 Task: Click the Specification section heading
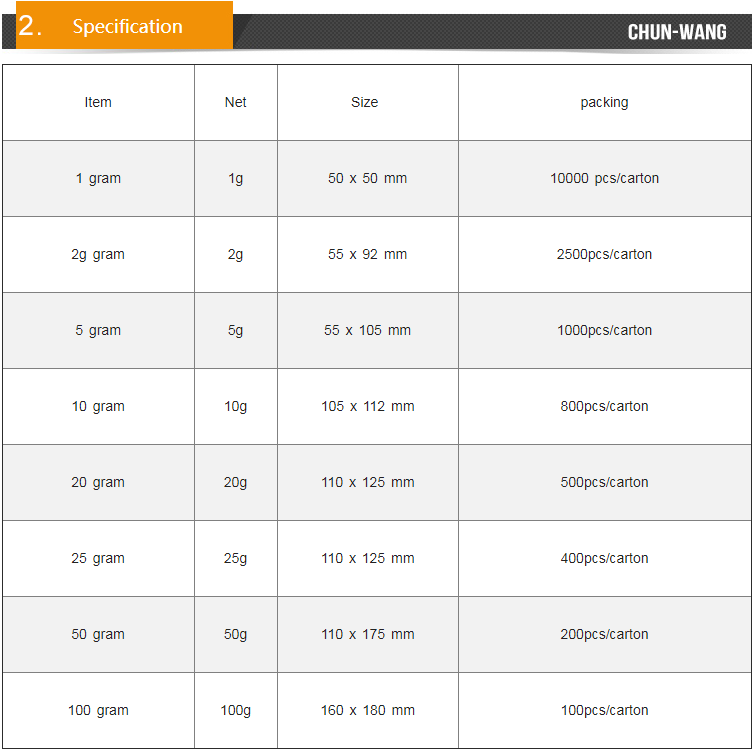tap(127, 27)
